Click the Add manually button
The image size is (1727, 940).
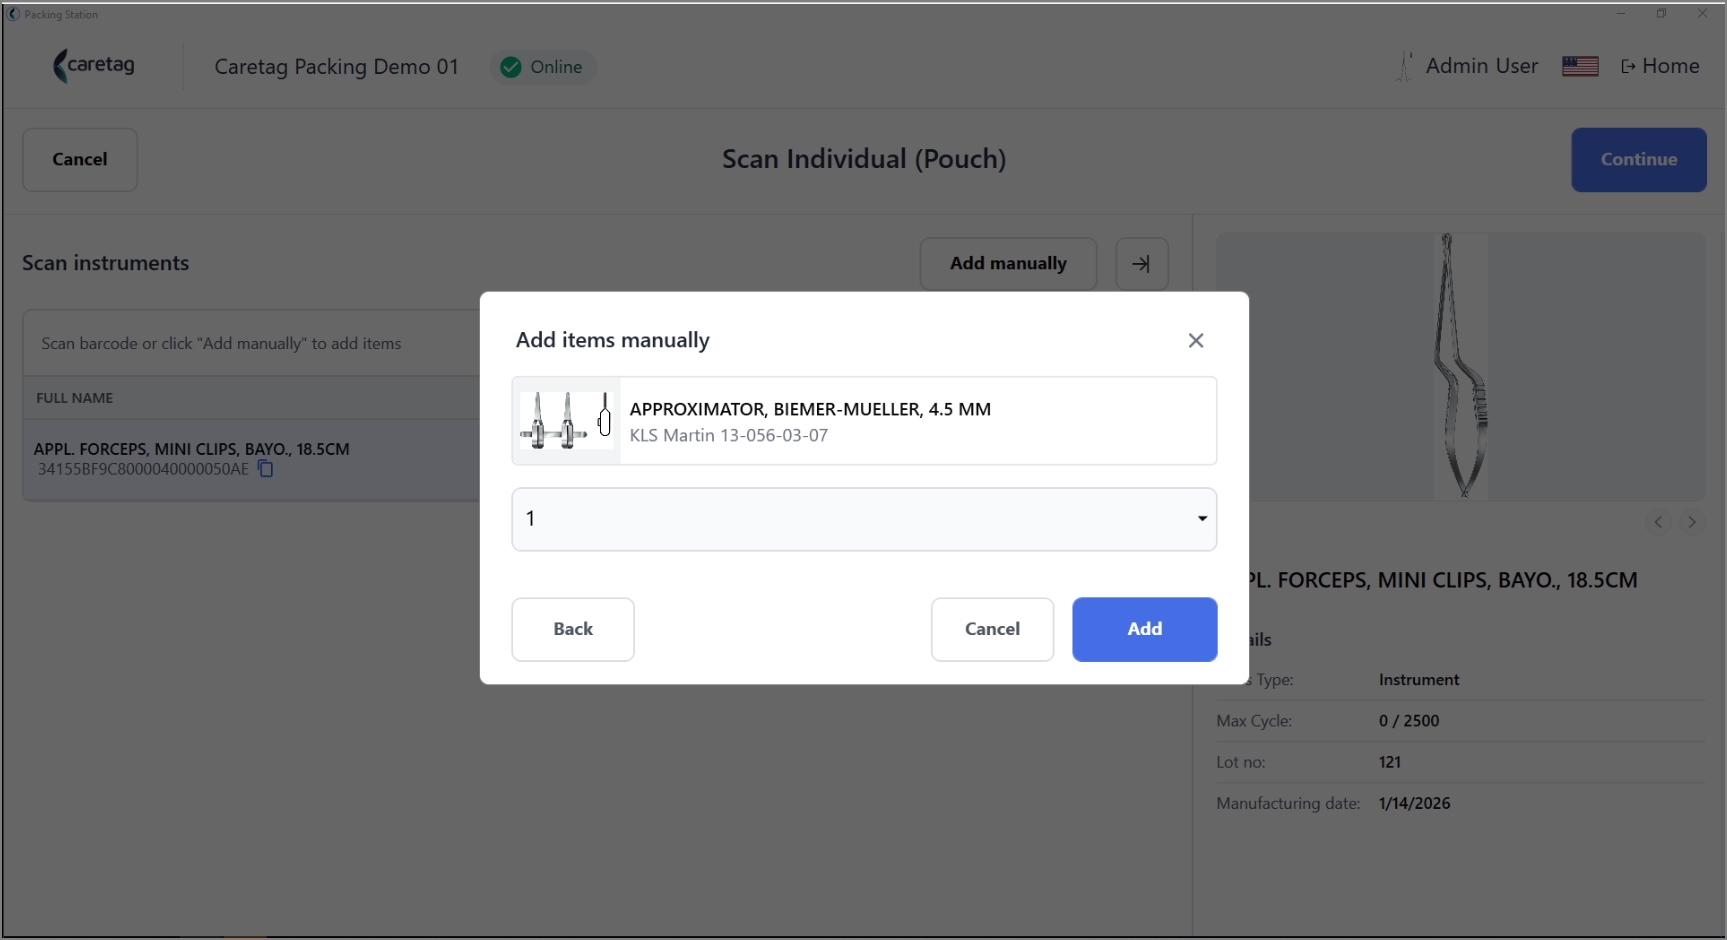point(1008,264)
